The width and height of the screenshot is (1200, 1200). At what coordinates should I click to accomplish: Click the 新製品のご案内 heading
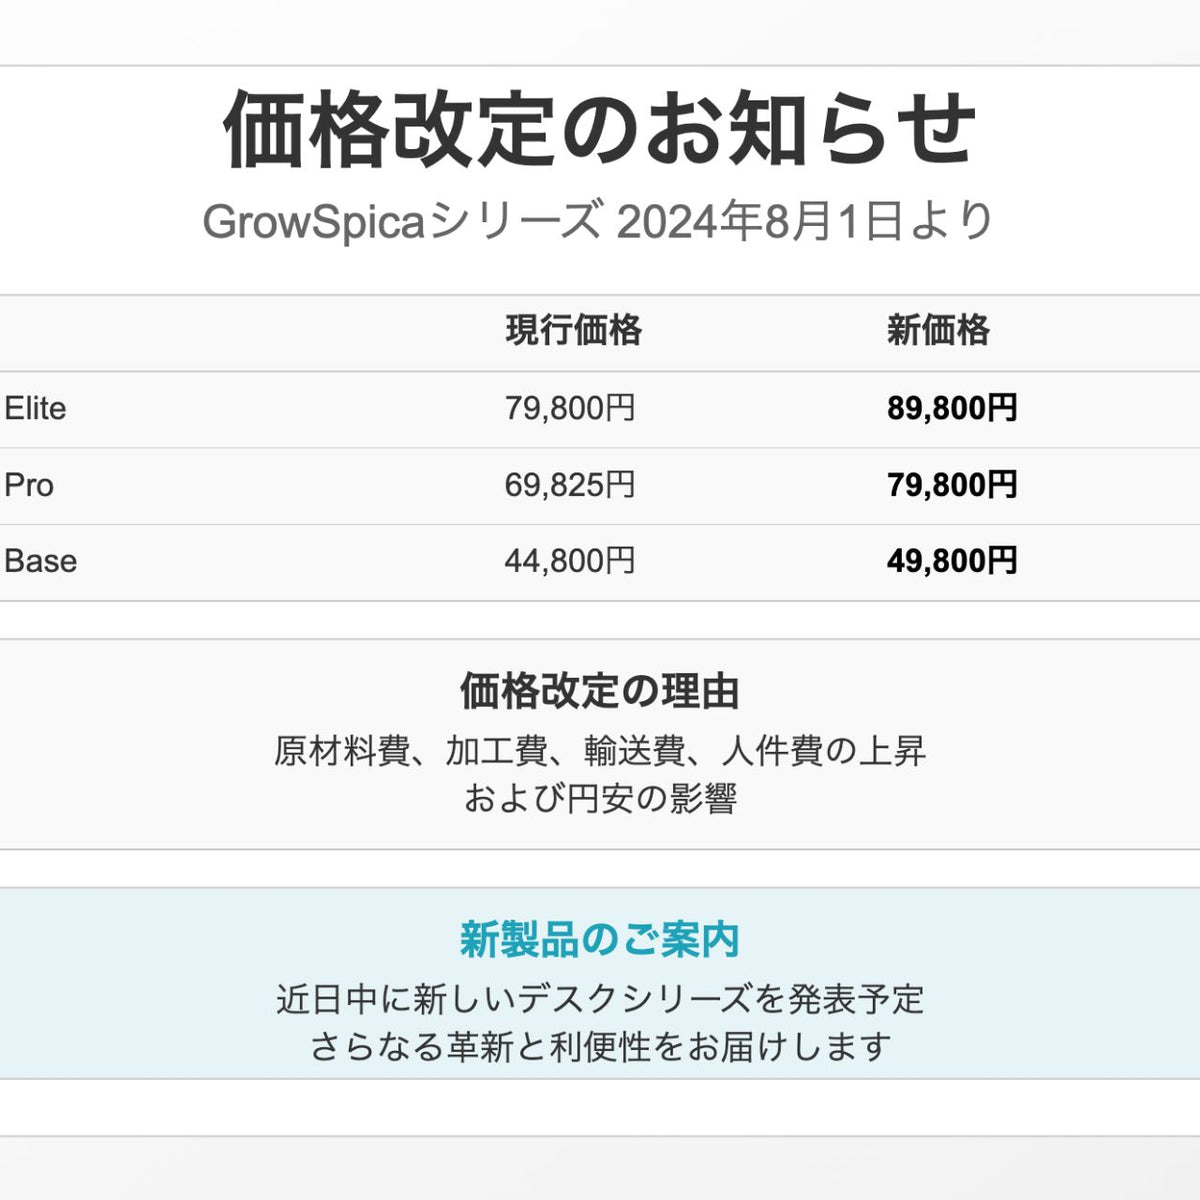click(599, 939)
